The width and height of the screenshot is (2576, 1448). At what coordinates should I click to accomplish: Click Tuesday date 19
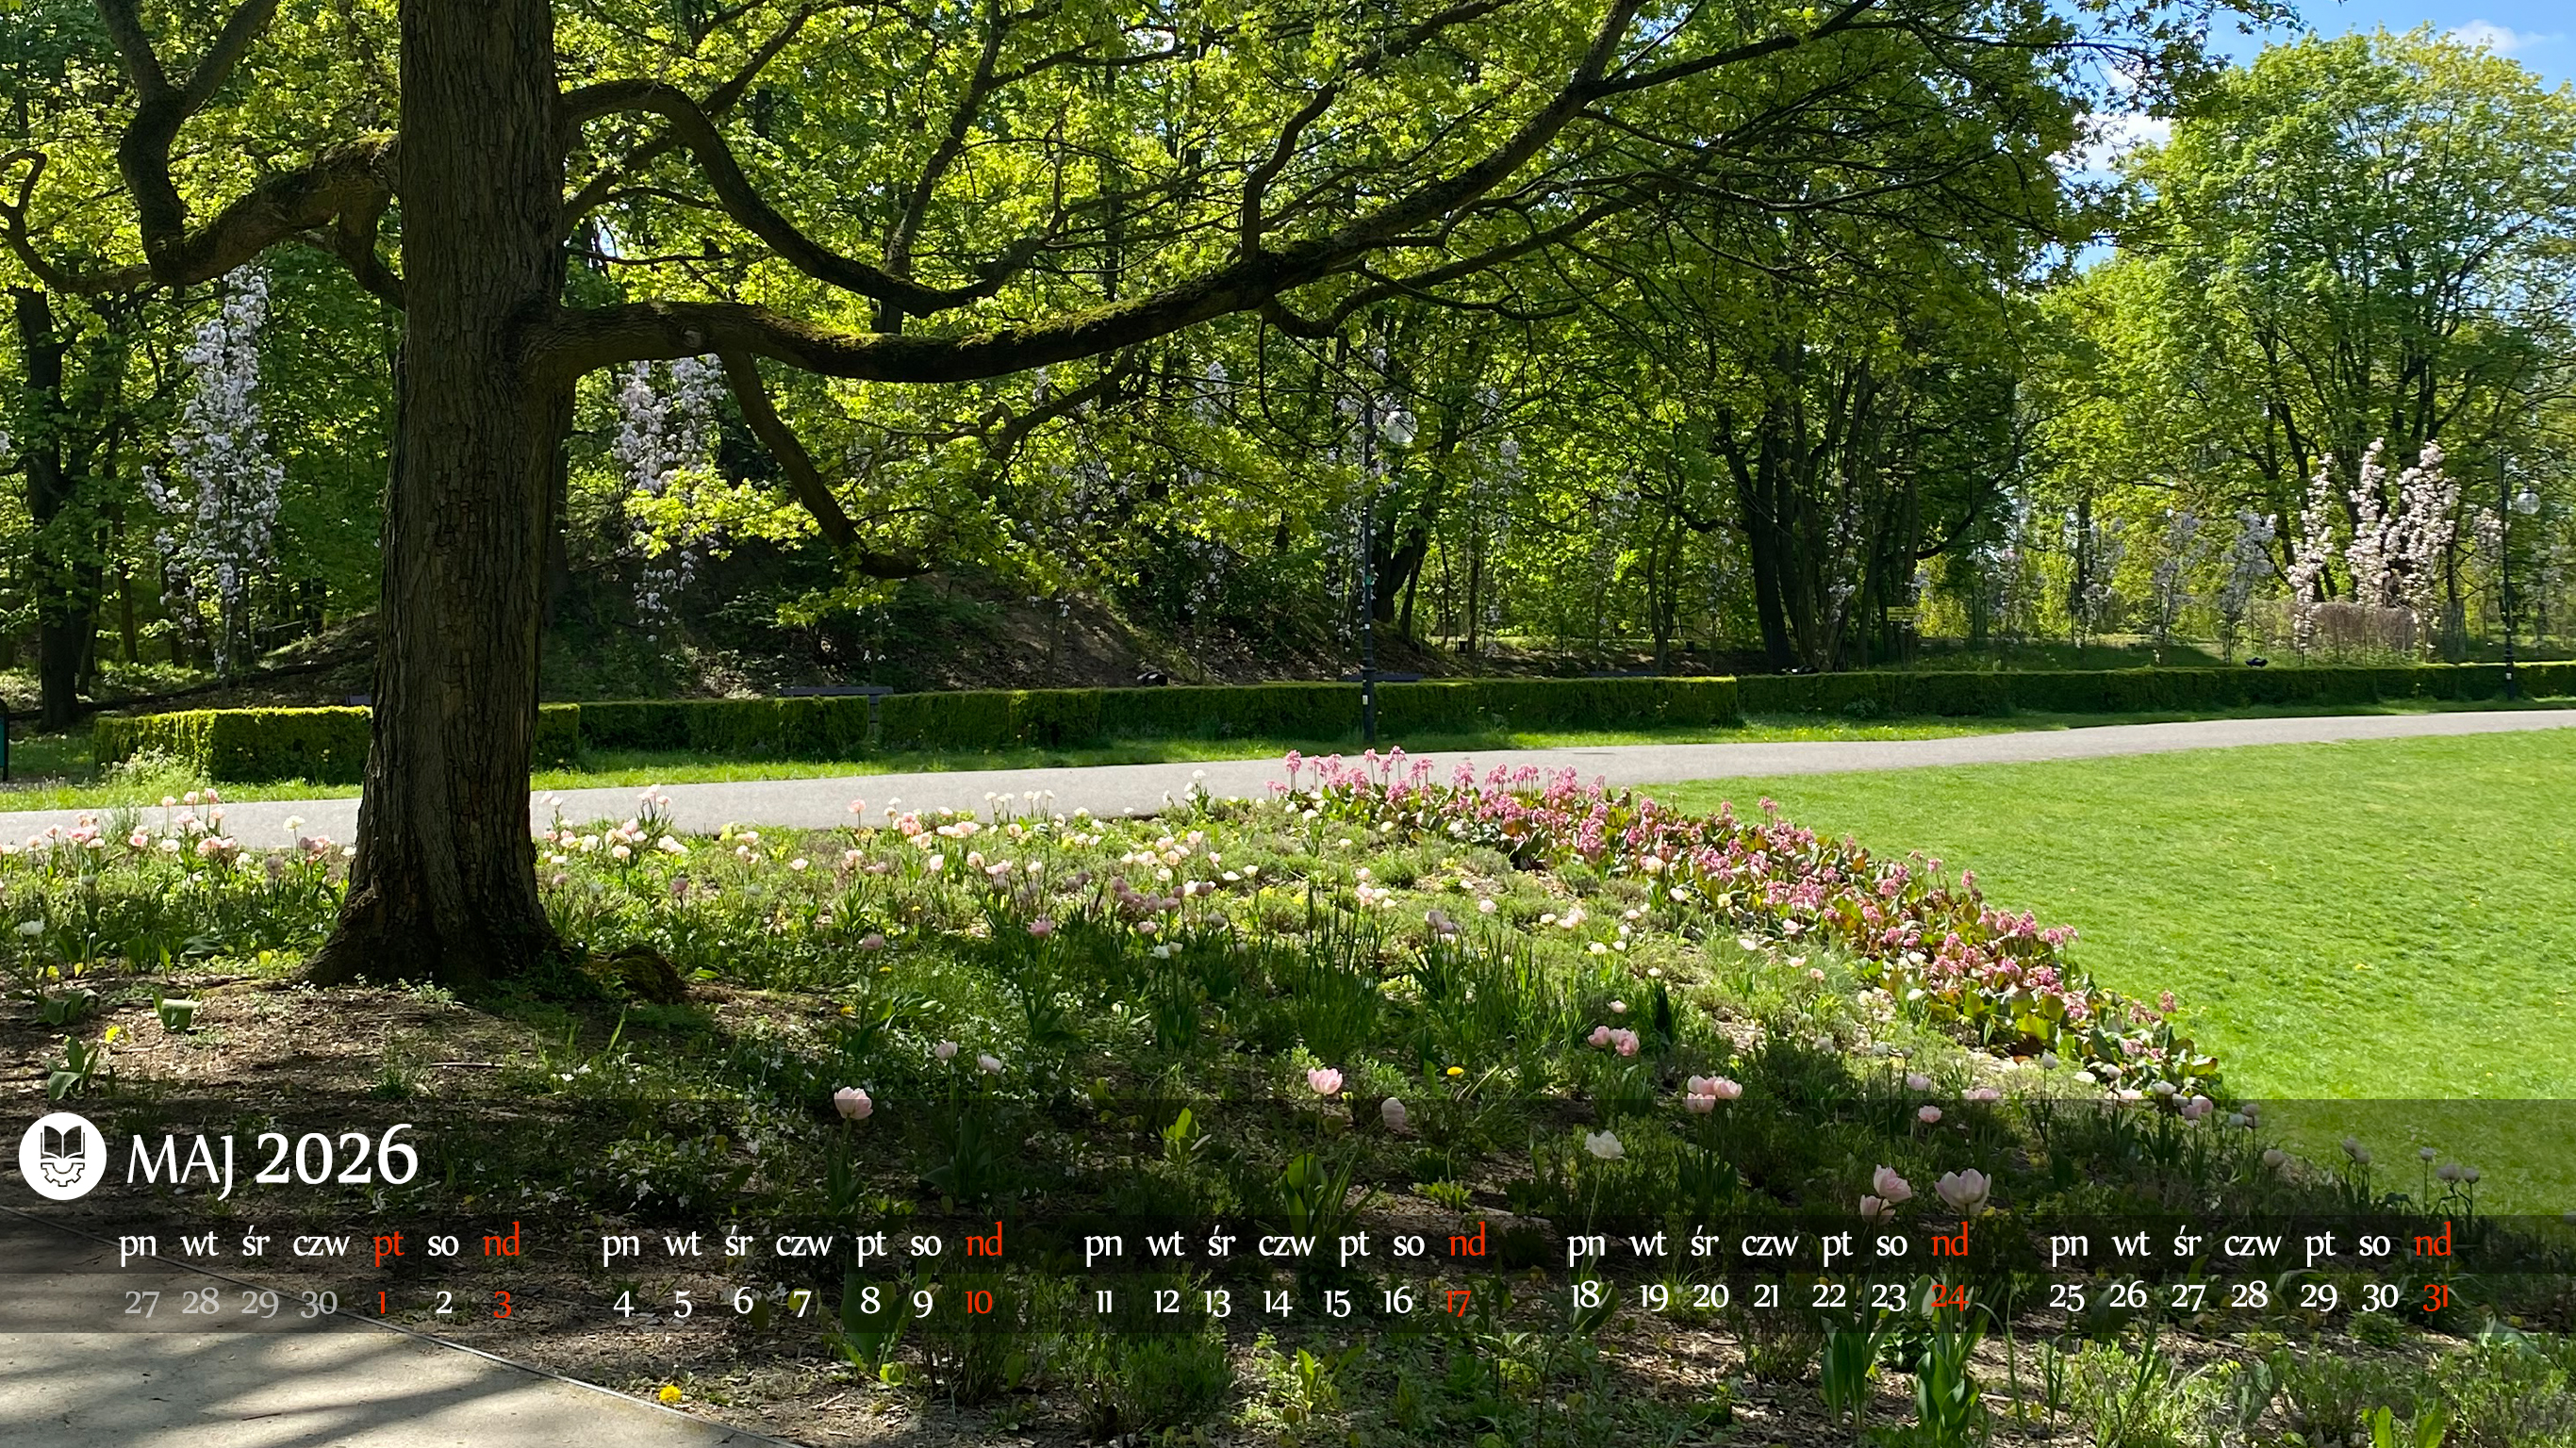point(1653,1296)
